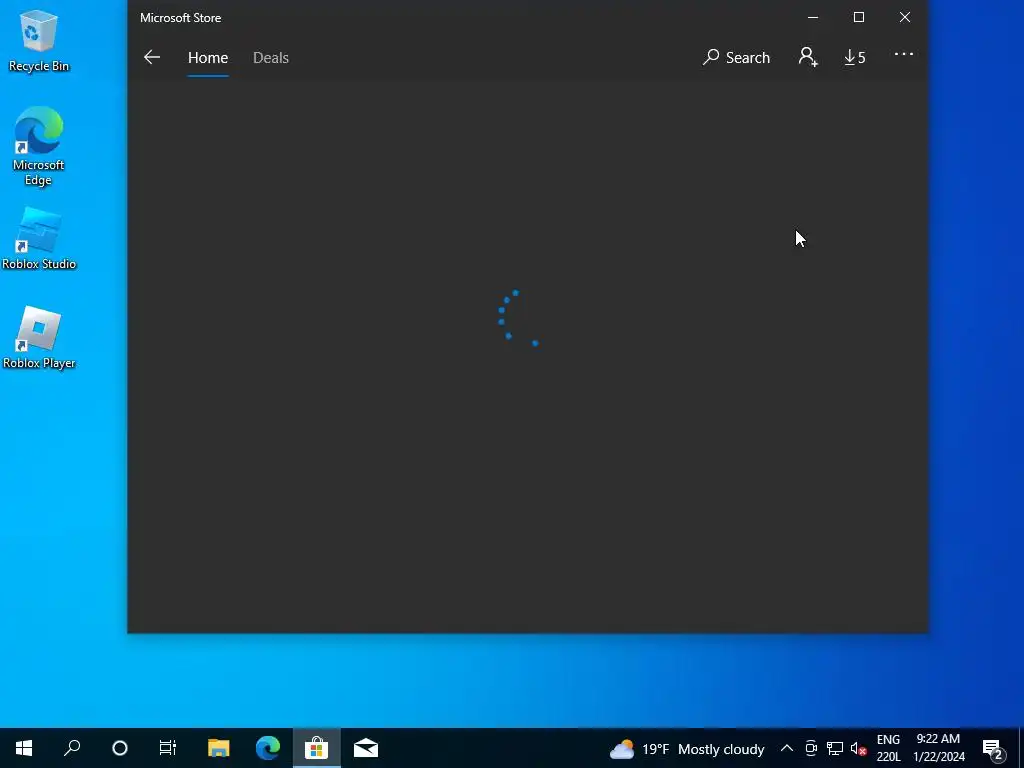Open Task View on the taskbar
The image size is (1024, 768).
click(168, 748)
